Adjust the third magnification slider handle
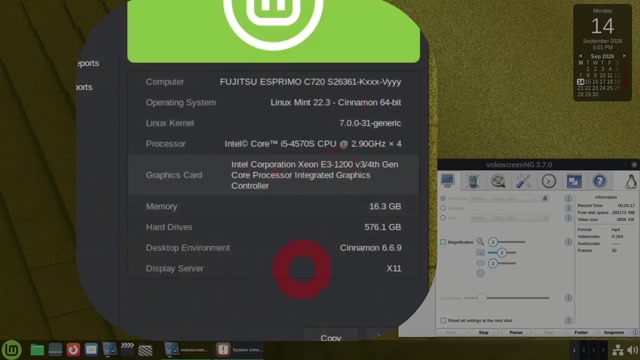This screenshot has width=640, height=360. click(x=493, y=263)
